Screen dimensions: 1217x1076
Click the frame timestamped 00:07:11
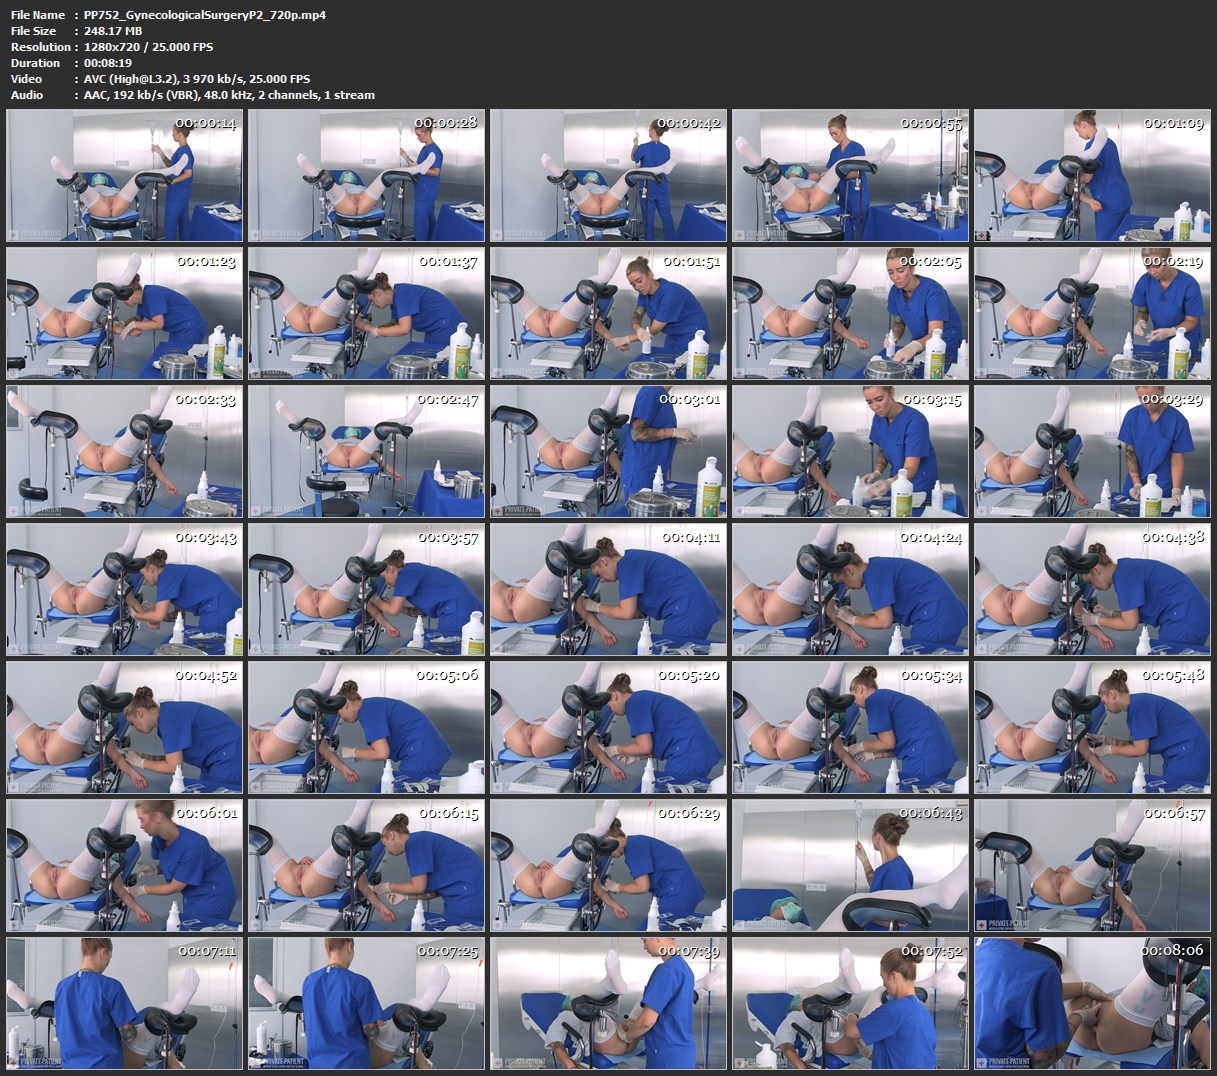[x=124, y=1003]
